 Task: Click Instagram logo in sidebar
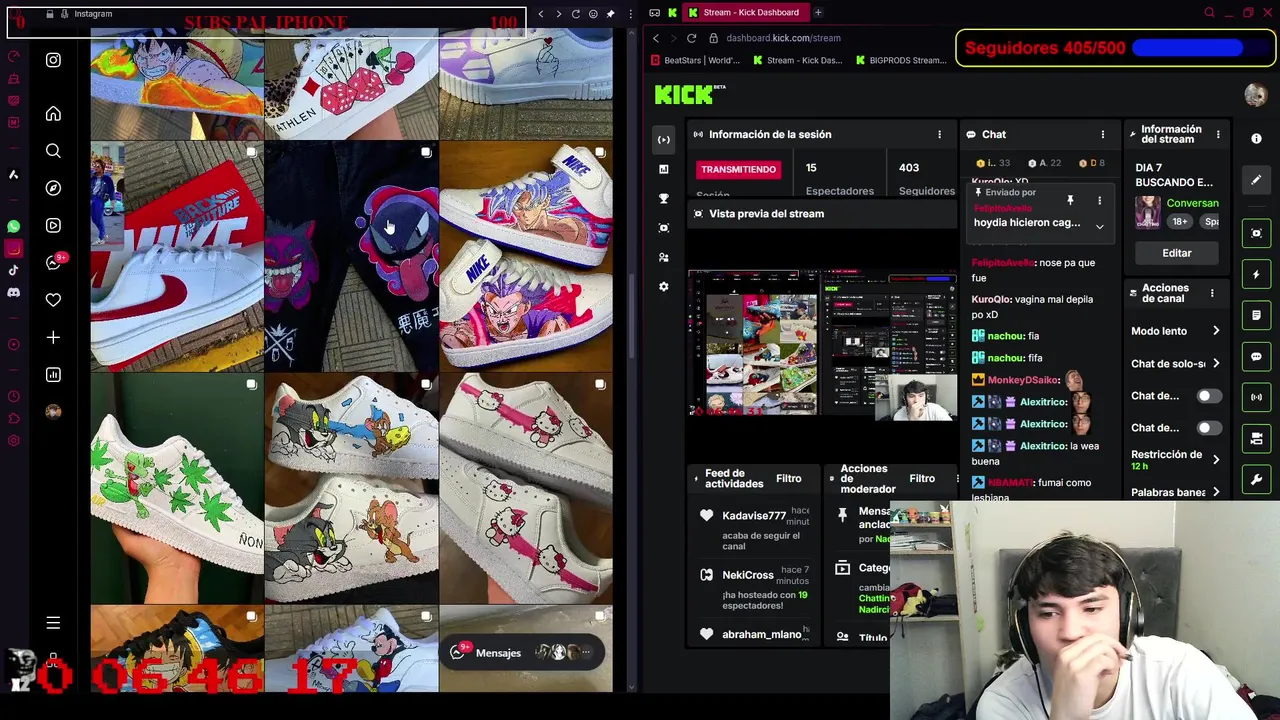point(53,60)
